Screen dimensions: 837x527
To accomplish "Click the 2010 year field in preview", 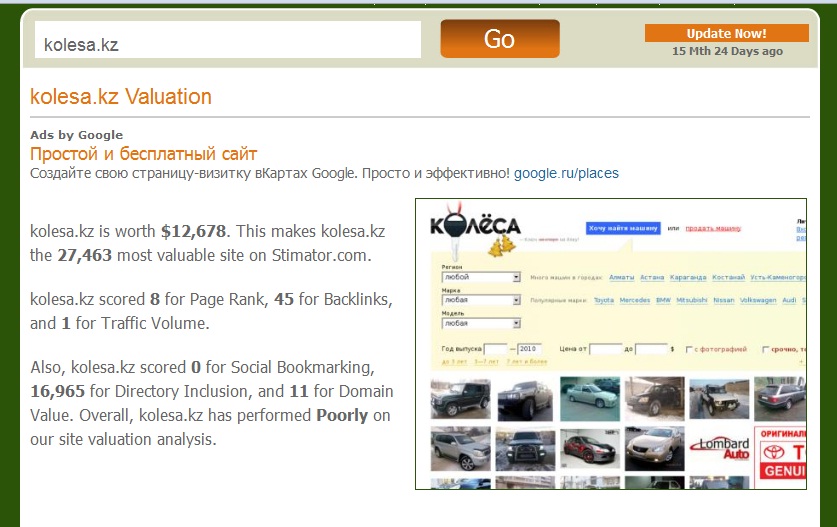I will tap(528, 349).
